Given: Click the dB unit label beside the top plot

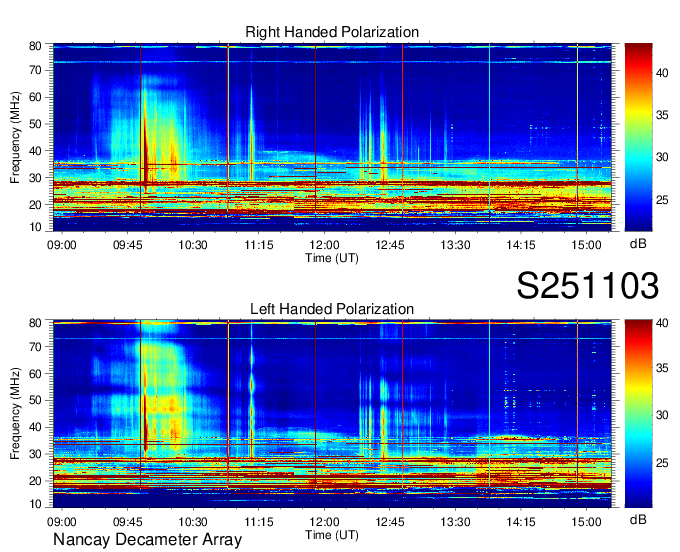Looking at the screenshot, I should tap(638, 243).
